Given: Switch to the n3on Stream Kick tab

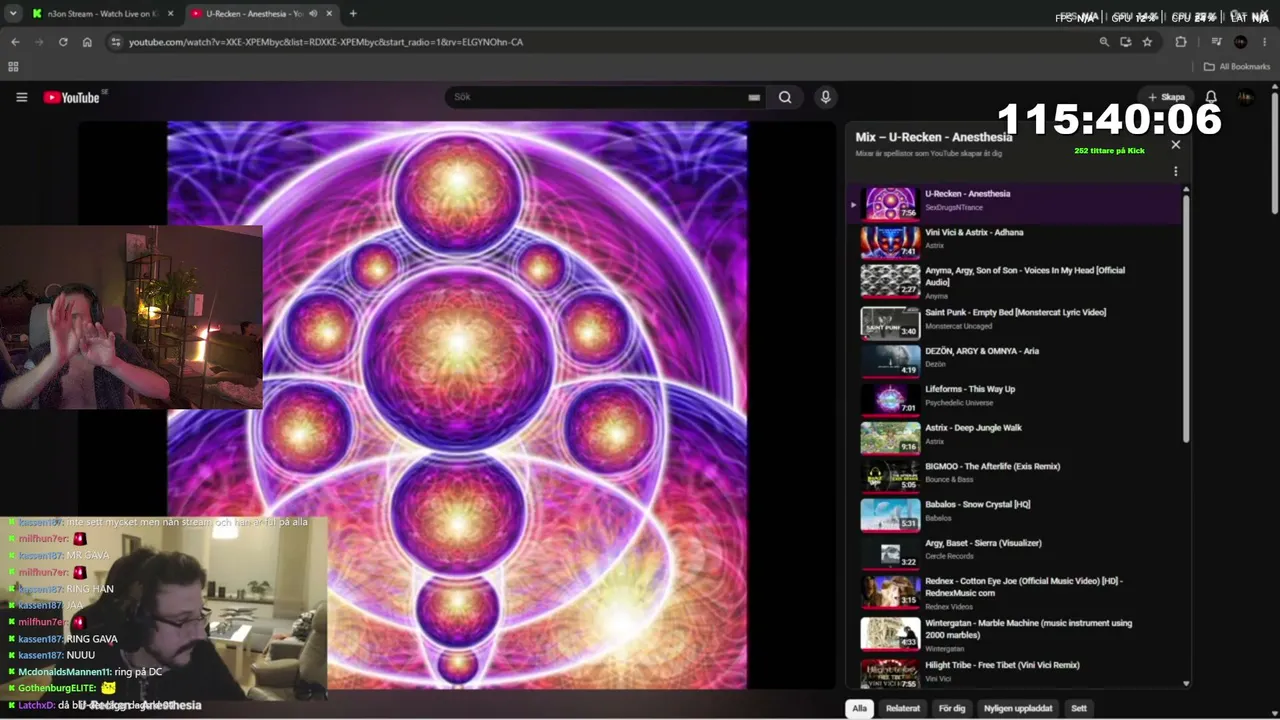Looking at the screenshot, I should pyautogui.click(x=102, y=14).
